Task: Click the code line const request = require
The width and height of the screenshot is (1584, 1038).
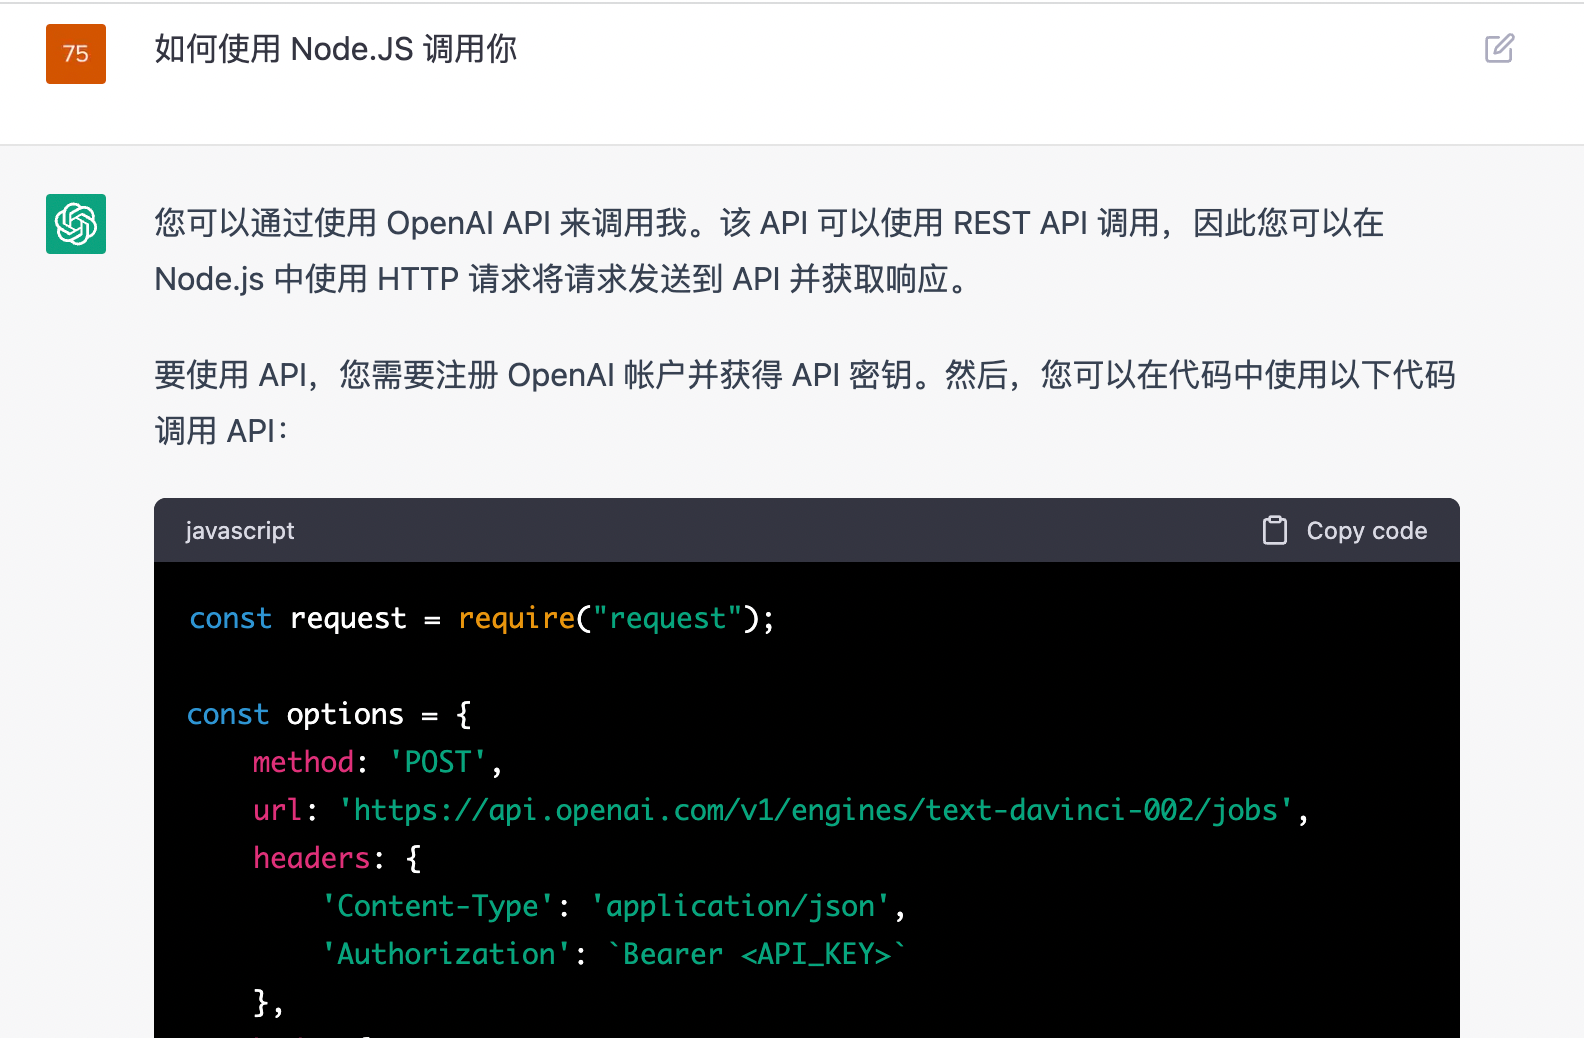Action: click(x=482, y=619)
